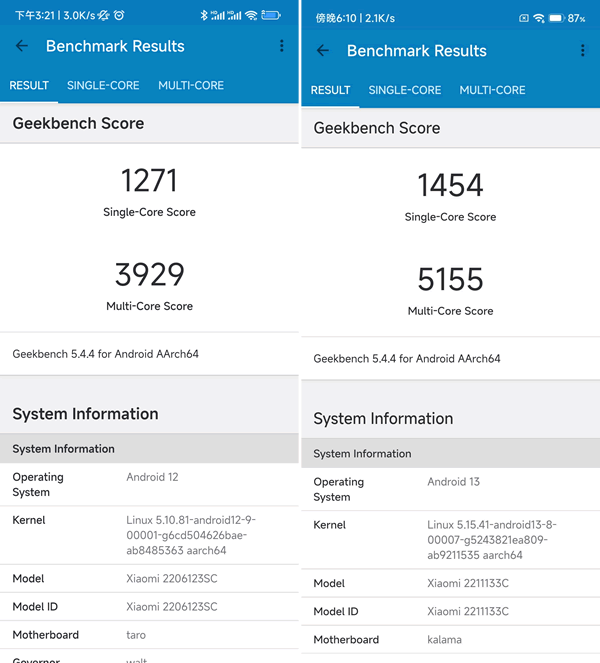The image size is (600, 663).
Task: Switch to SINGLE-CORE tab on left screen
Action: tap(103, 86)
